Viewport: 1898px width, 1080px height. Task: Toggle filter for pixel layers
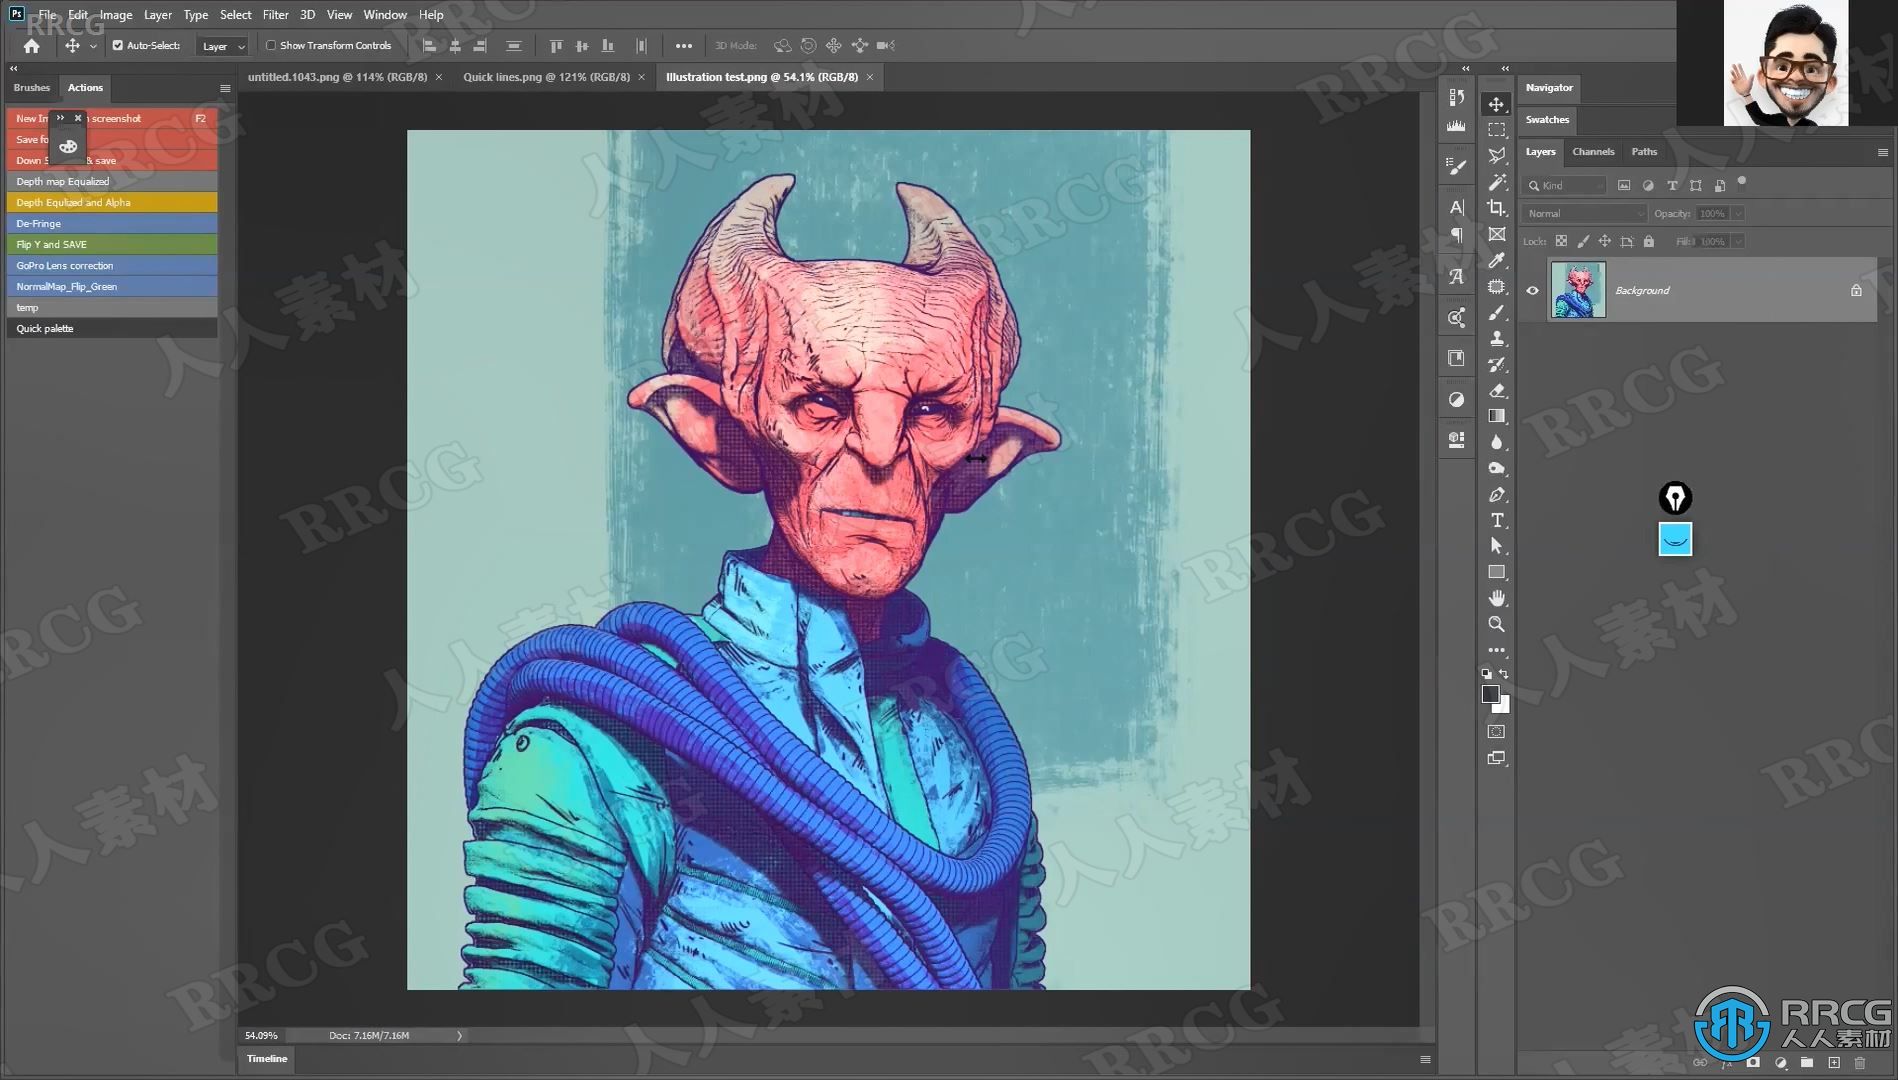pyautogui.click(x=1624, y=186)
